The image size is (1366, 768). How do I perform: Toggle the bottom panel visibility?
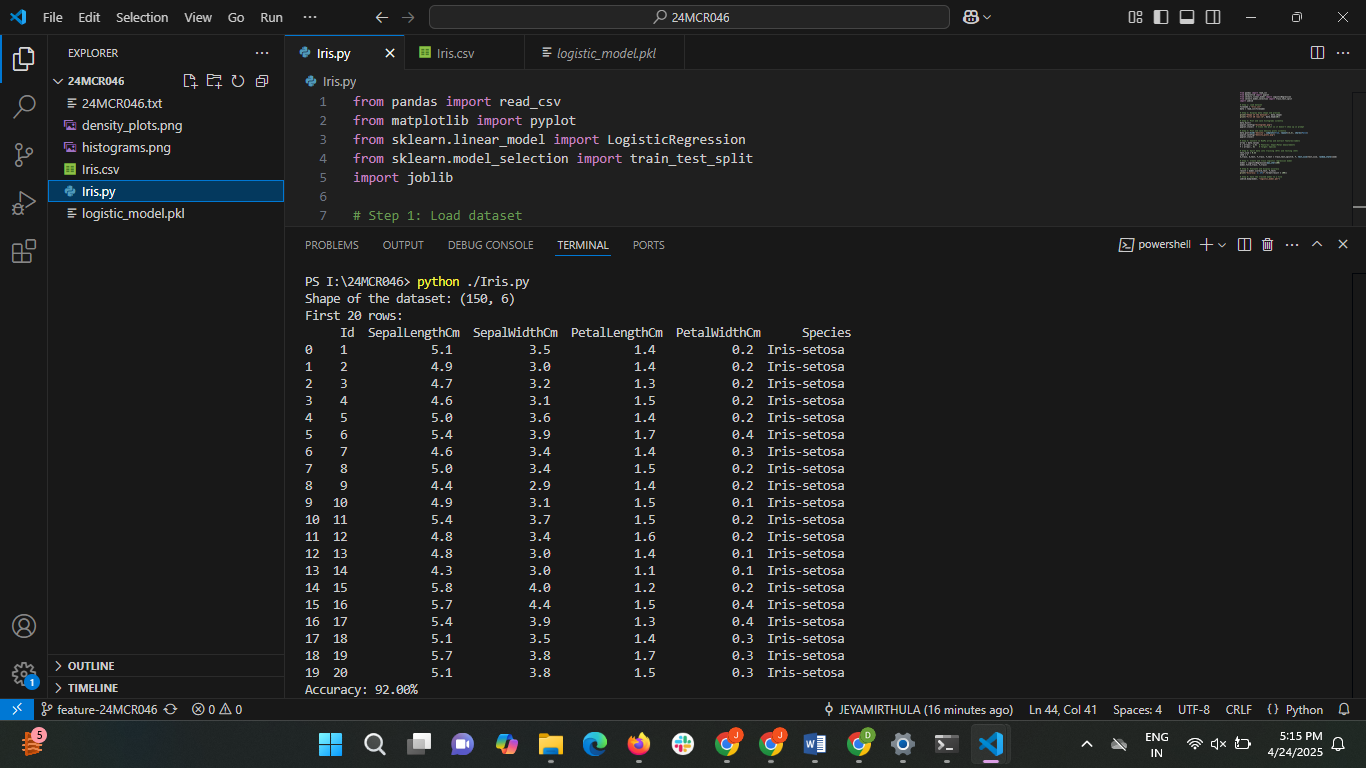pyautogui.click(x=1187, y=17)
